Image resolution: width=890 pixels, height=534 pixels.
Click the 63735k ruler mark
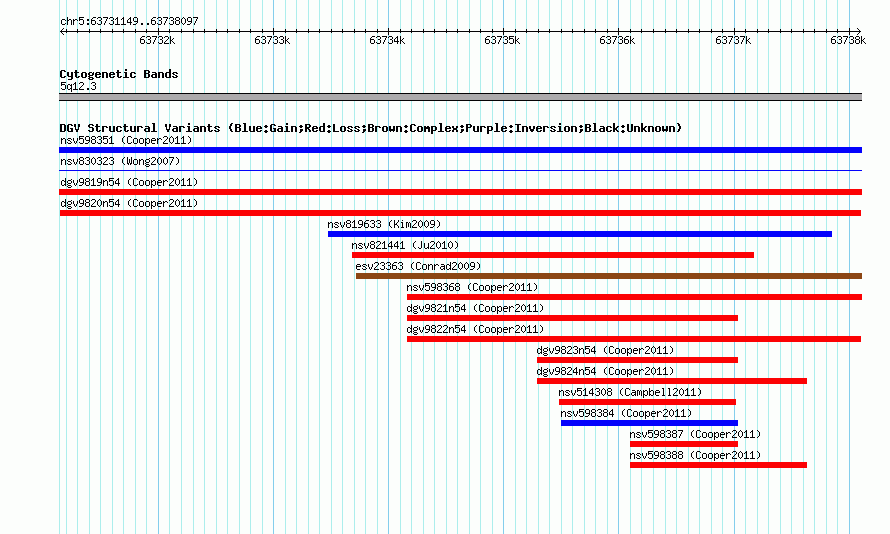coord(502,40)
